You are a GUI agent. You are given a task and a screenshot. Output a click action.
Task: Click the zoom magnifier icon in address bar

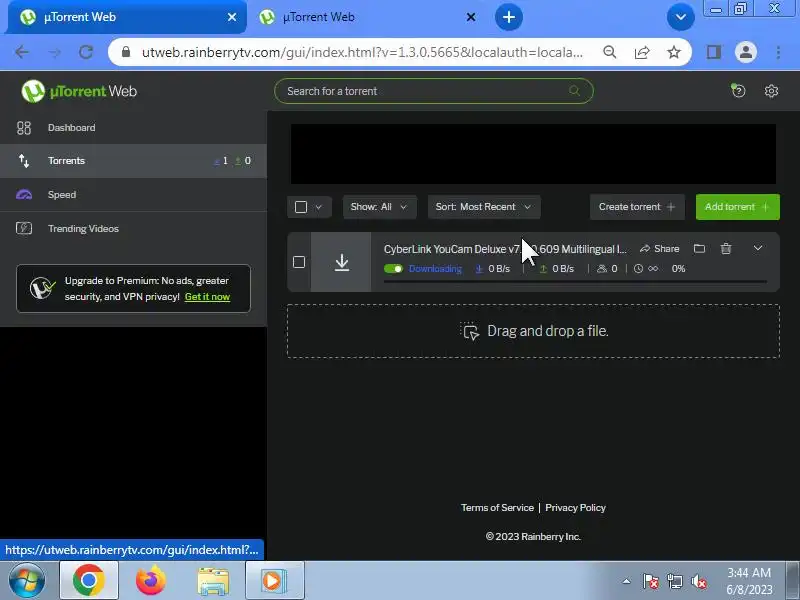609,52
